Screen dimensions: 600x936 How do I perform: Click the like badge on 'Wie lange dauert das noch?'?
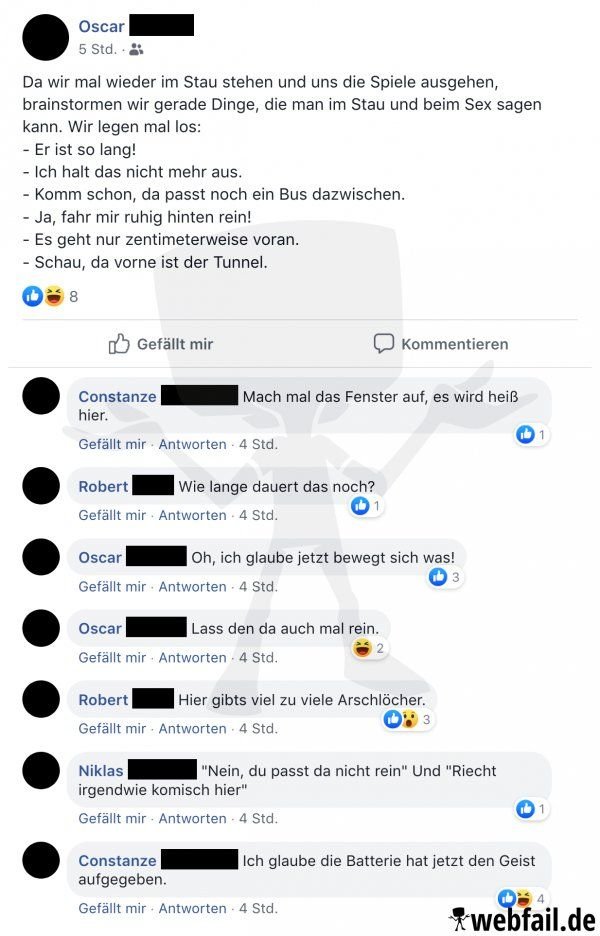pyautogui.click(x=366, y=506)
